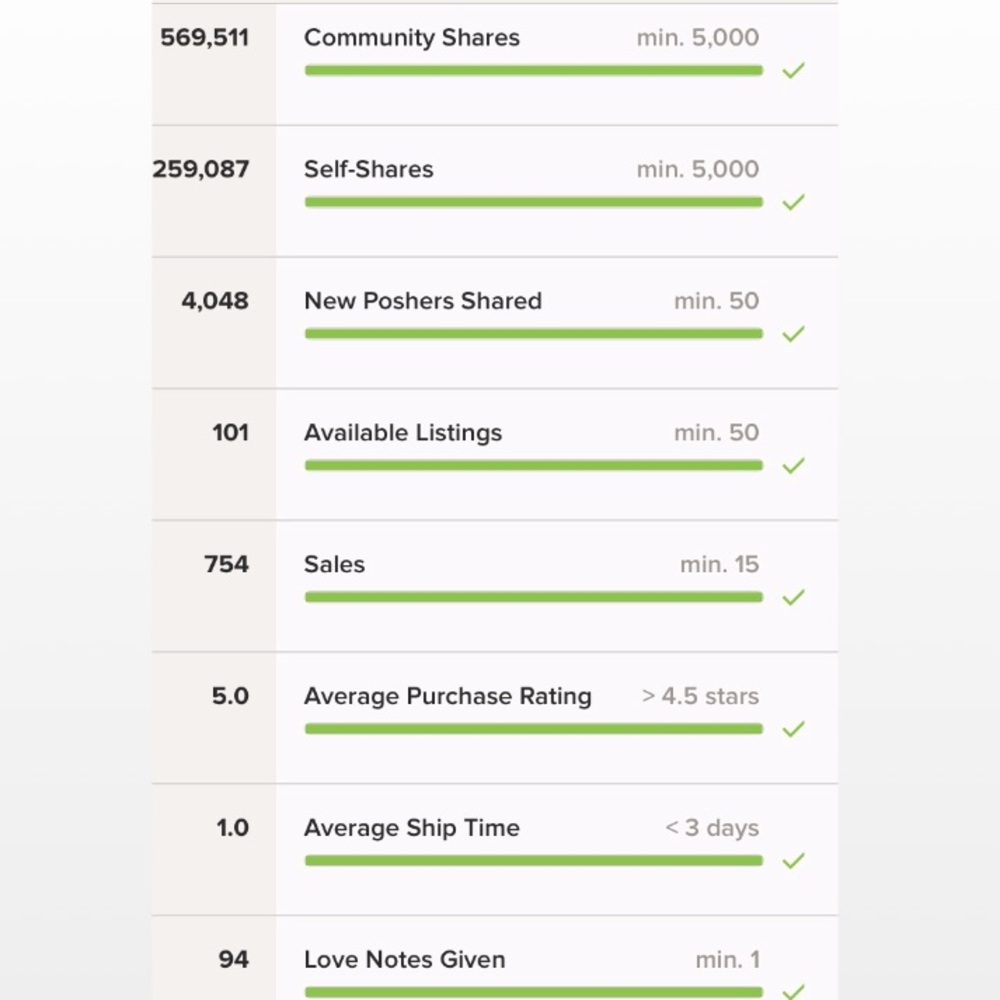Click the Sales progress bar

point(534,597)
